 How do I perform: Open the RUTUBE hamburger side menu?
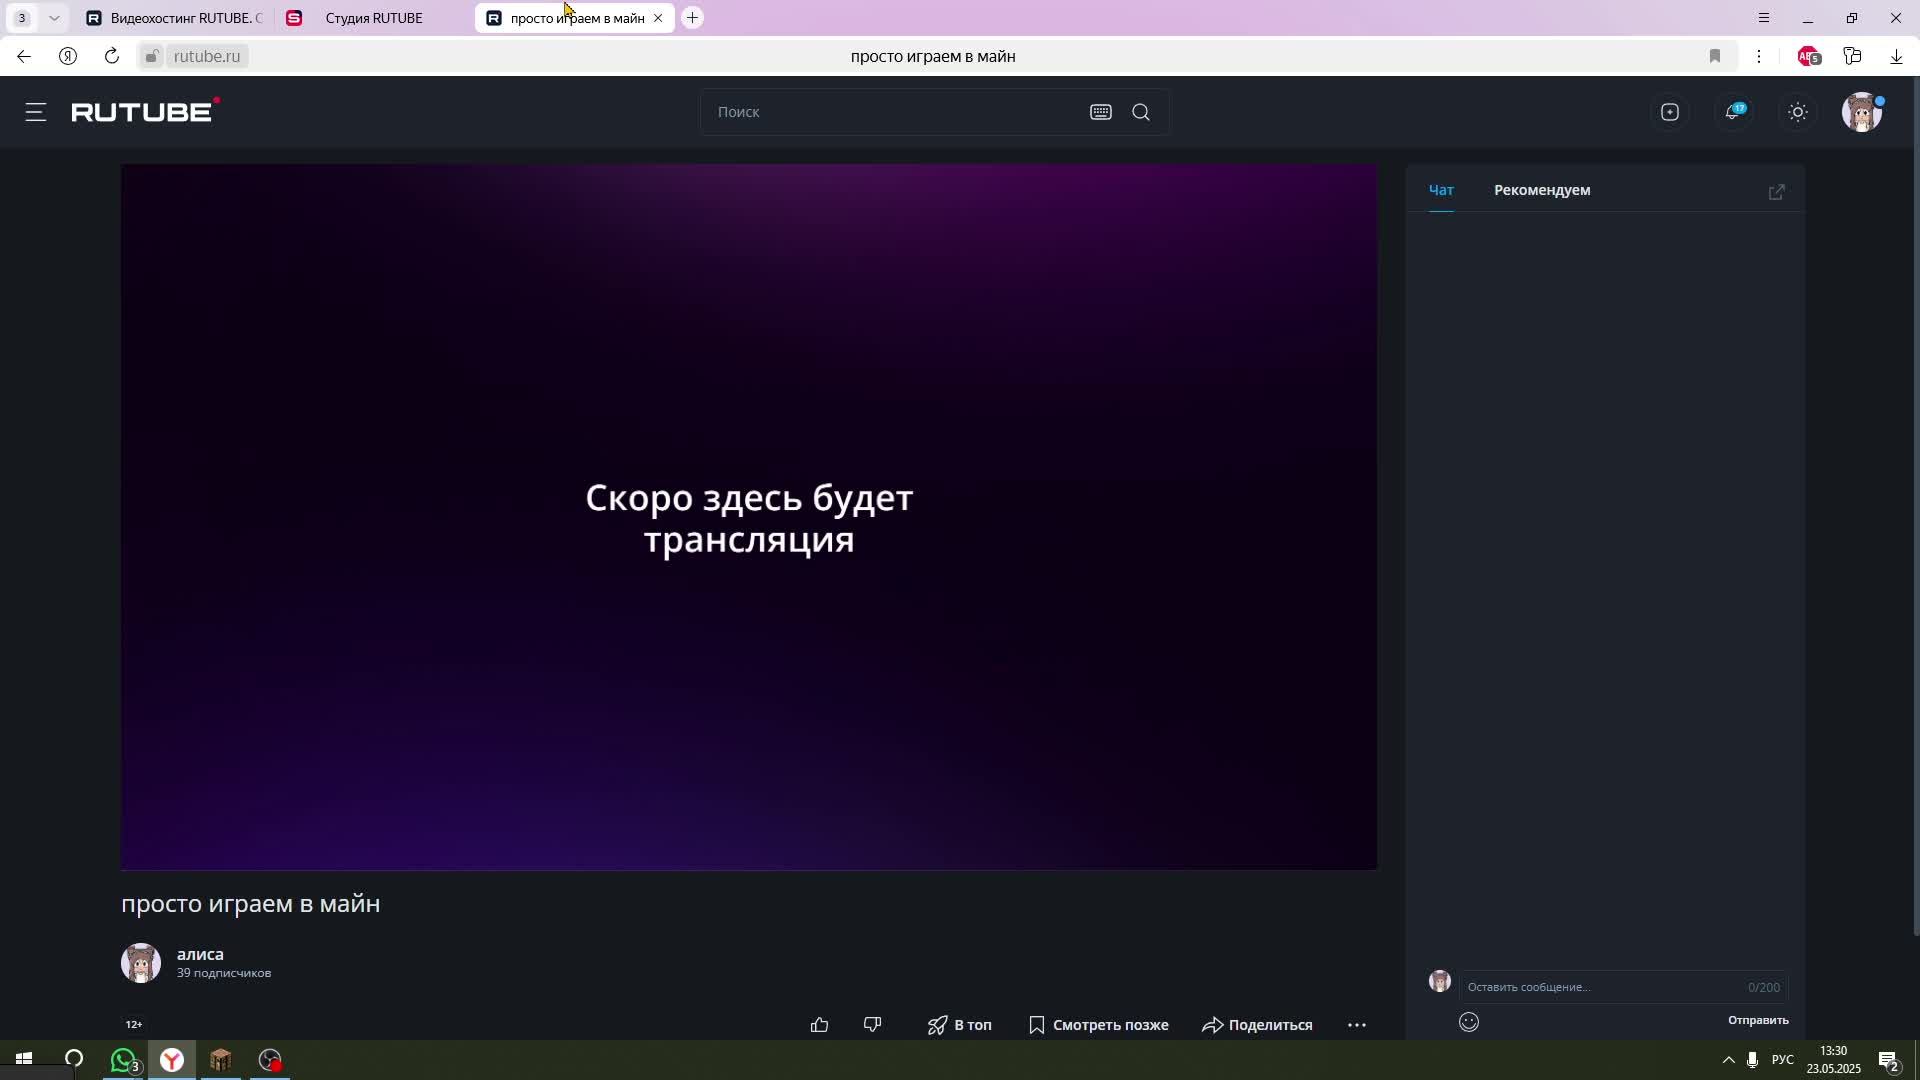(36, 112)
